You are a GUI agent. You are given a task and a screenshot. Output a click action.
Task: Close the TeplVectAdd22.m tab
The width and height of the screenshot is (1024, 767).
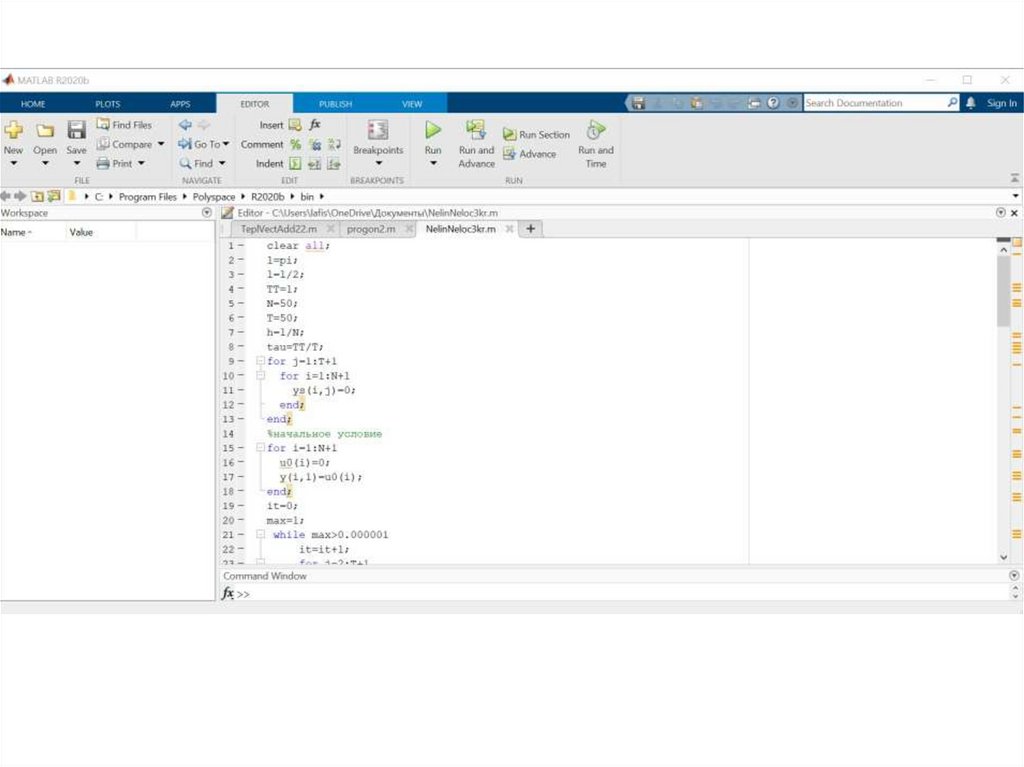click(331, 229)
